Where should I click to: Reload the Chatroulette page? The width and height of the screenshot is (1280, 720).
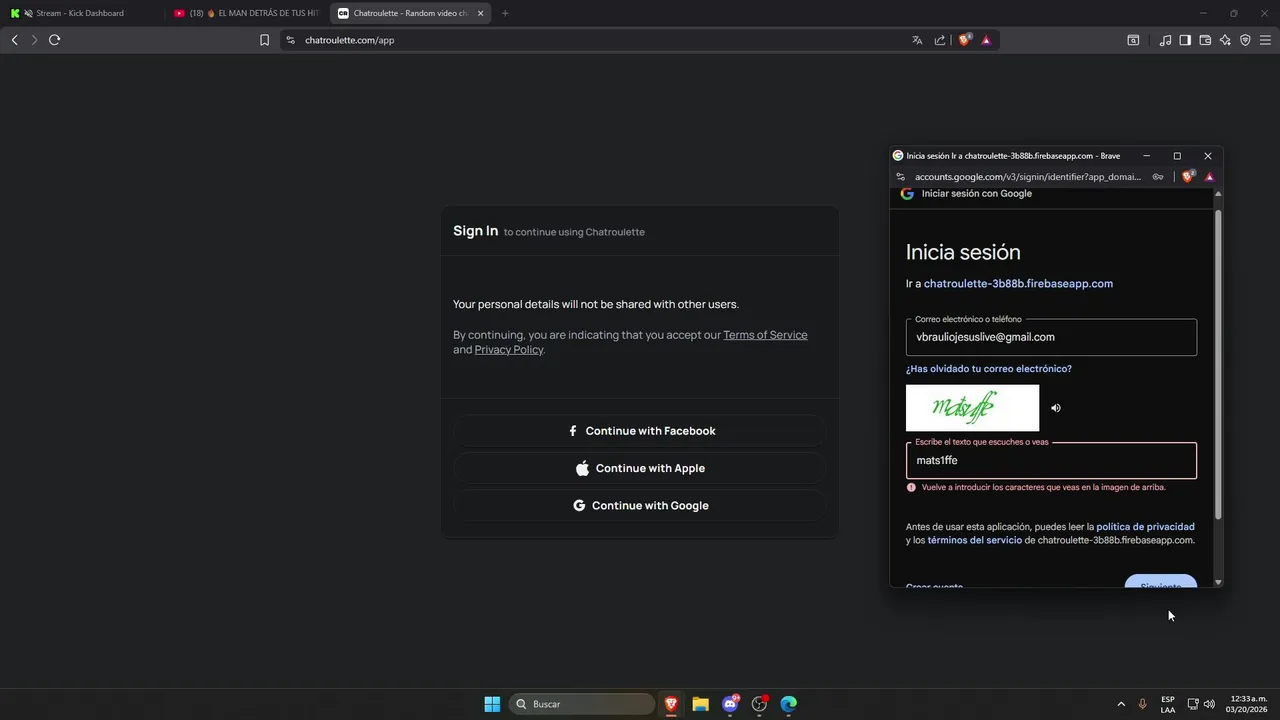pos(54,40)
